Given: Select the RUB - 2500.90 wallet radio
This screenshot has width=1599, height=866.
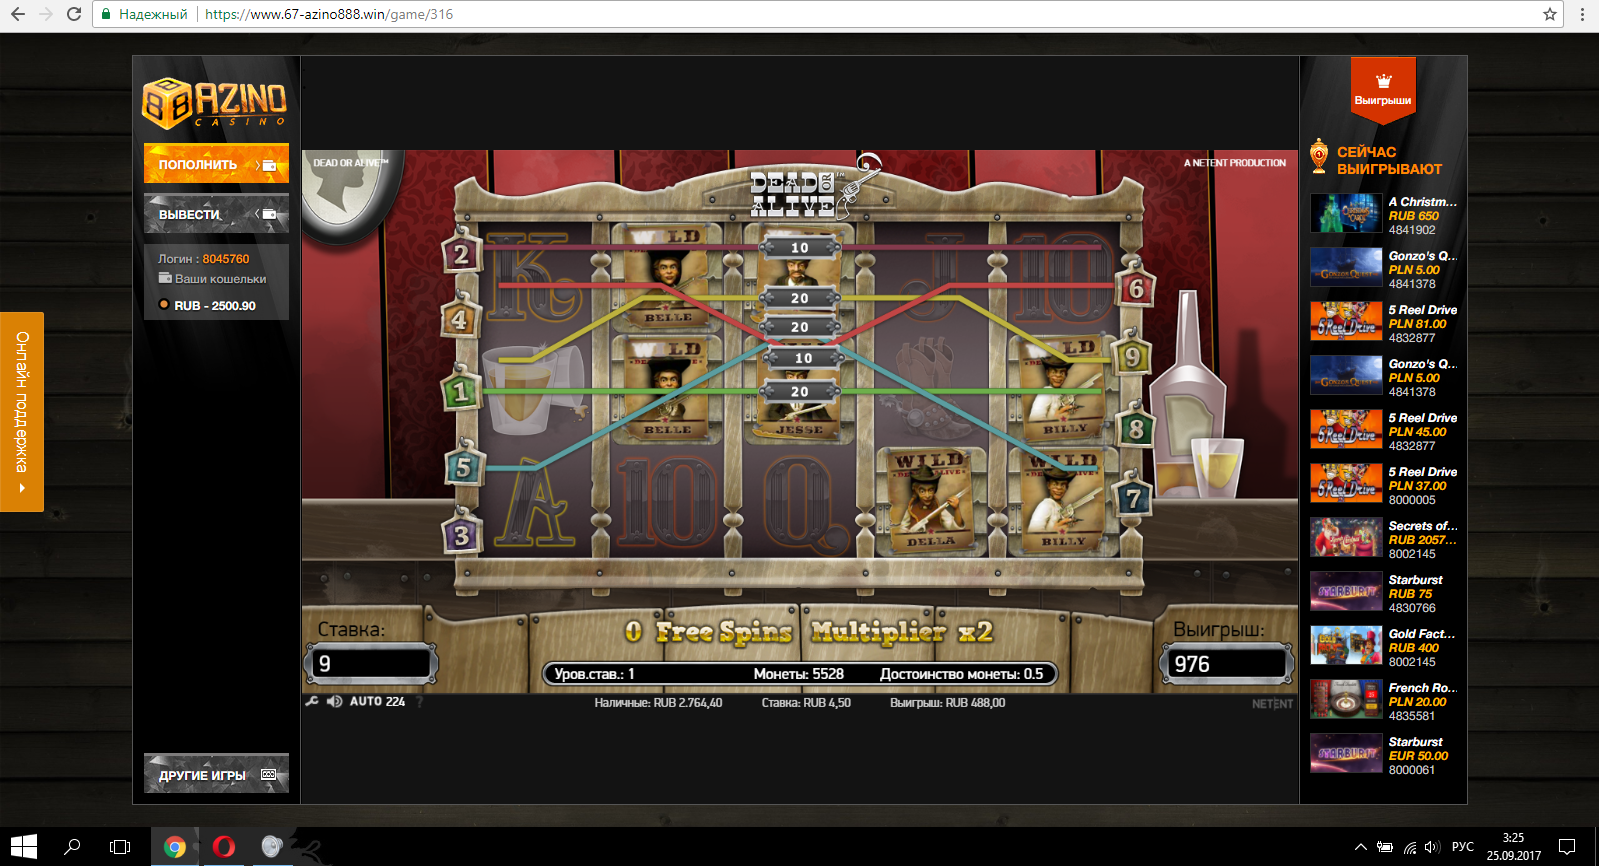Looking at the screenshot, I should point(164,305).
